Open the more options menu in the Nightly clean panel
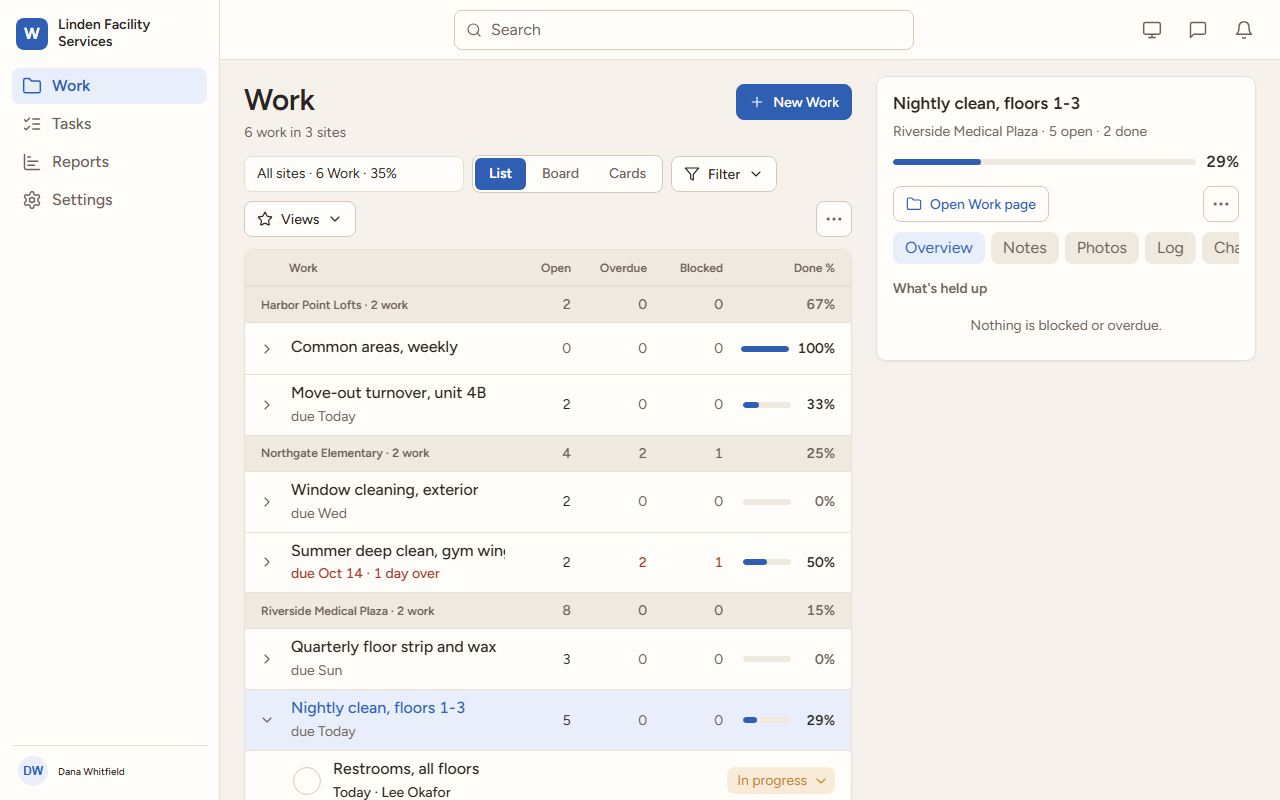Viewport: 1280px width, 800px height. 1221,204
